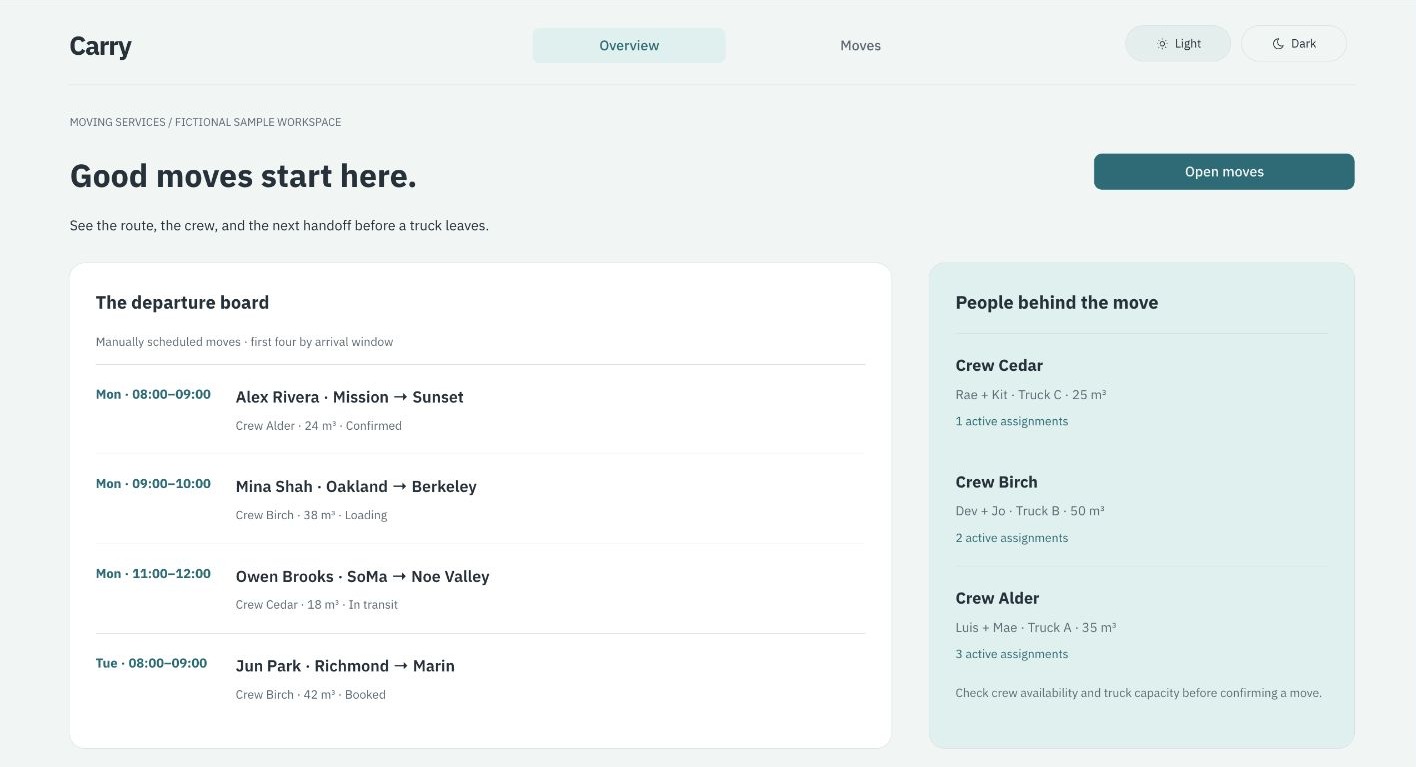Click the sun icon in Light button
Image resolution: width=1416 pixels, height=767 pixels.
tap(1162, 44)
